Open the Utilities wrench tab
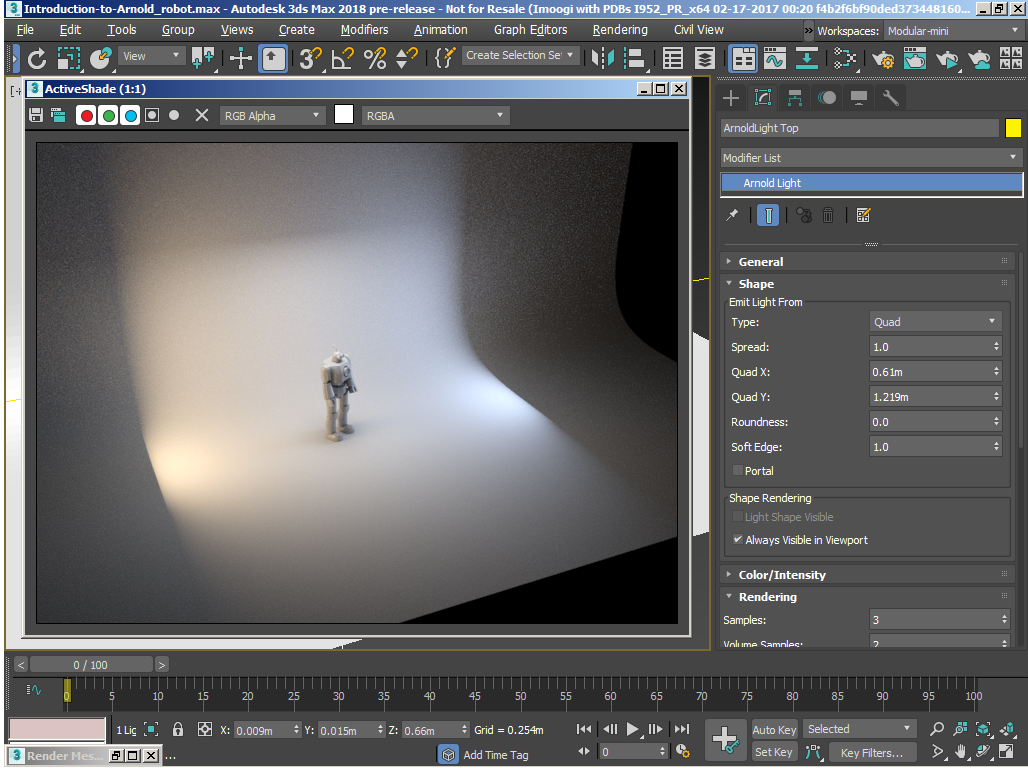 tap(890, 97)
